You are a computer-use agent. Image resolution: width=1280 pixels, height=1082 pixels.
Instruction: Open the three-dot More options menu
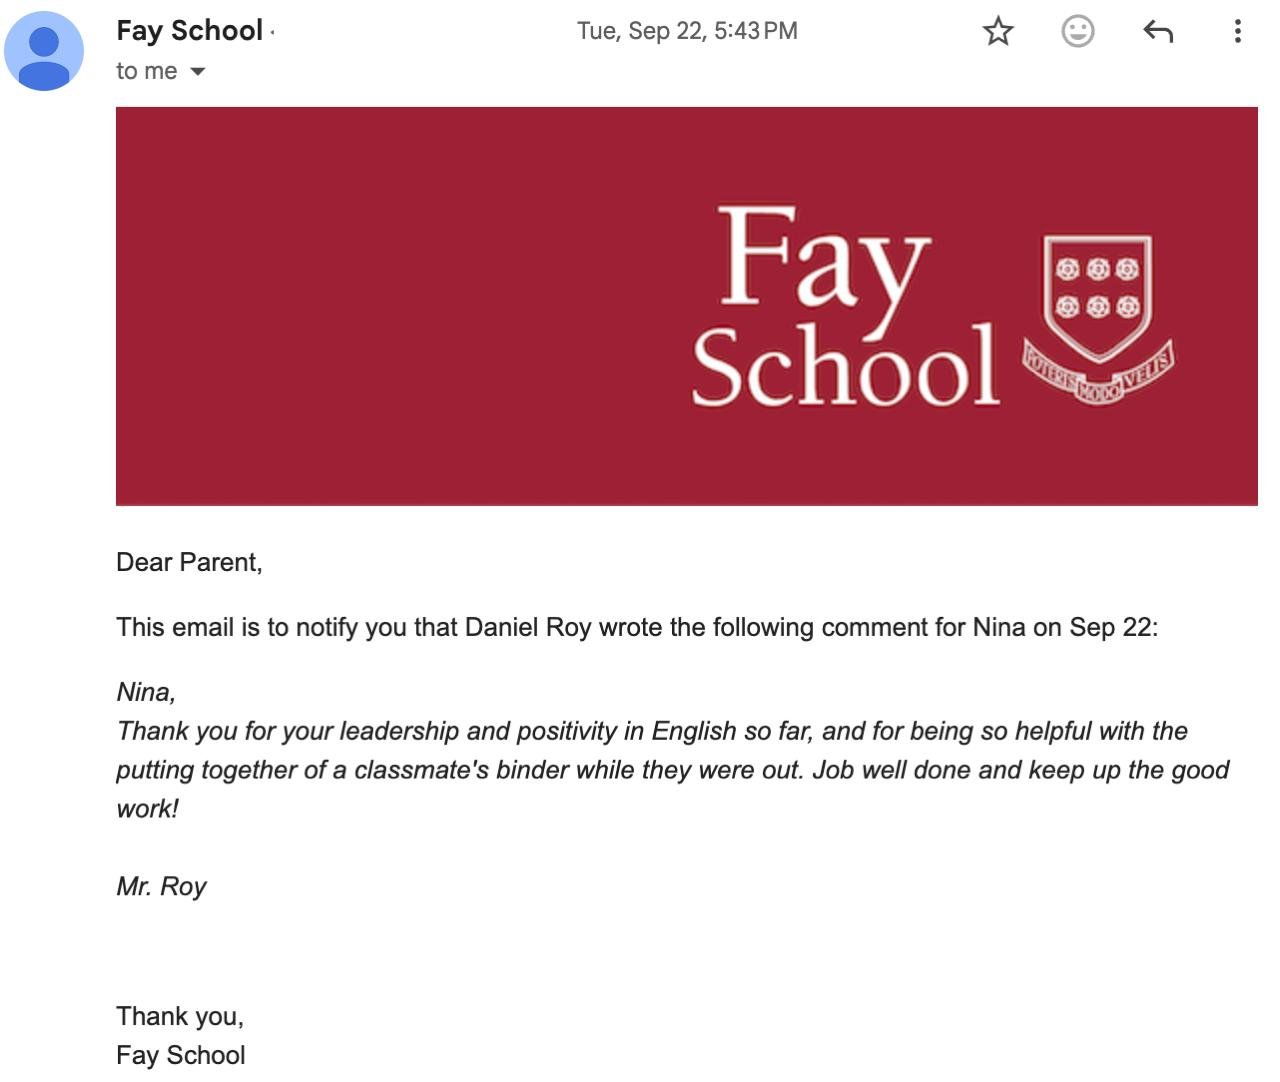[x=1238, y=31]
